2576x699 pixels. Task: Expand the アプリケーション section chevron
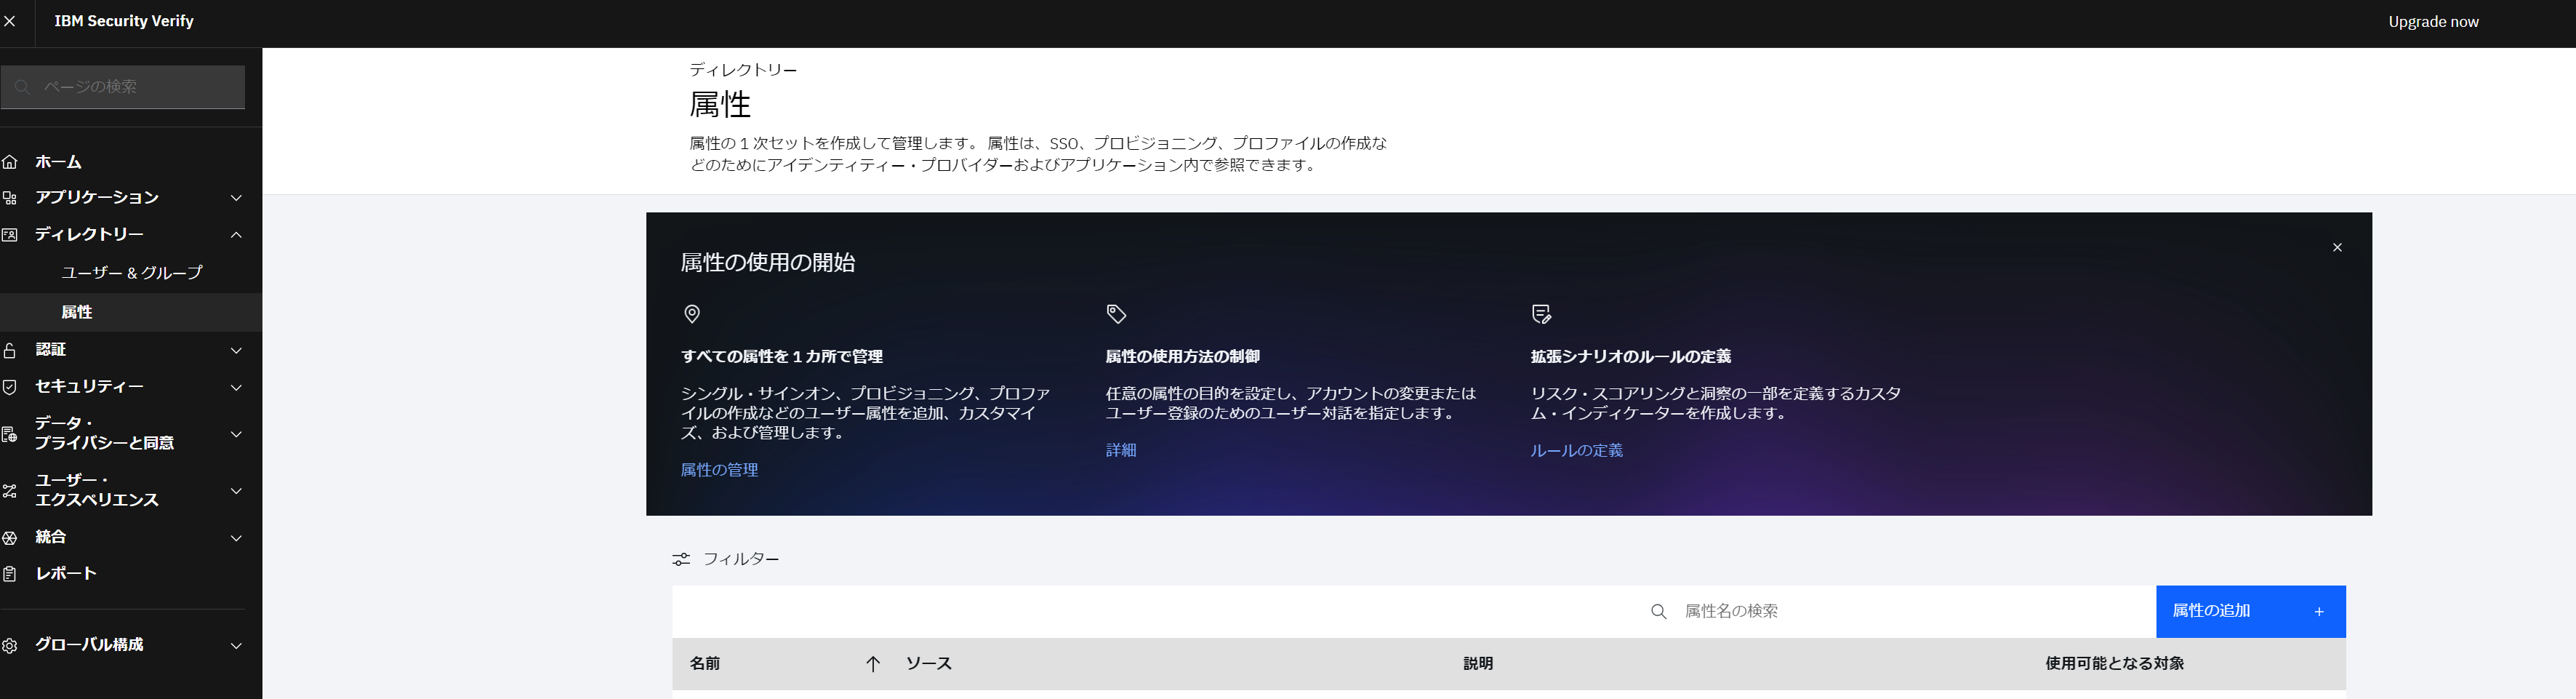[x=236, y=197]
